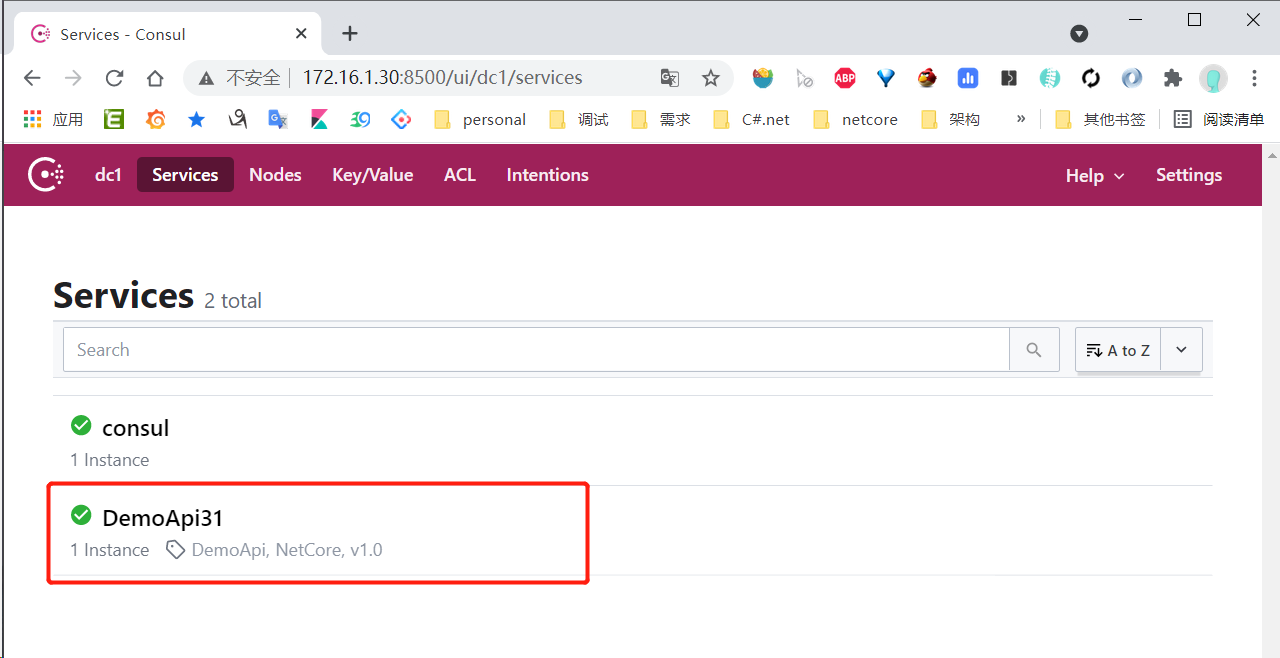Click the address bar URL
This screenshot has height=658, width=1280.
click(442, 78)
